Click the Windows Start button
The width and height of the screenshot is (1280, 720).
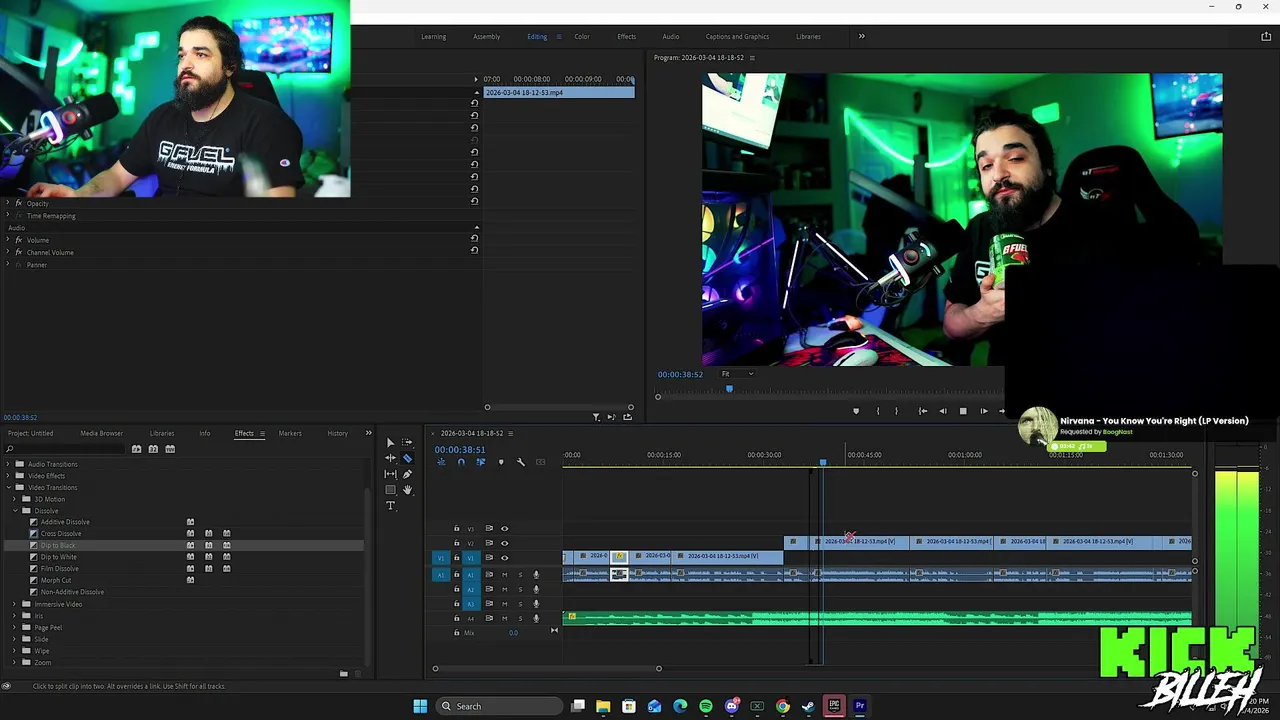click(x=420, y=706)
